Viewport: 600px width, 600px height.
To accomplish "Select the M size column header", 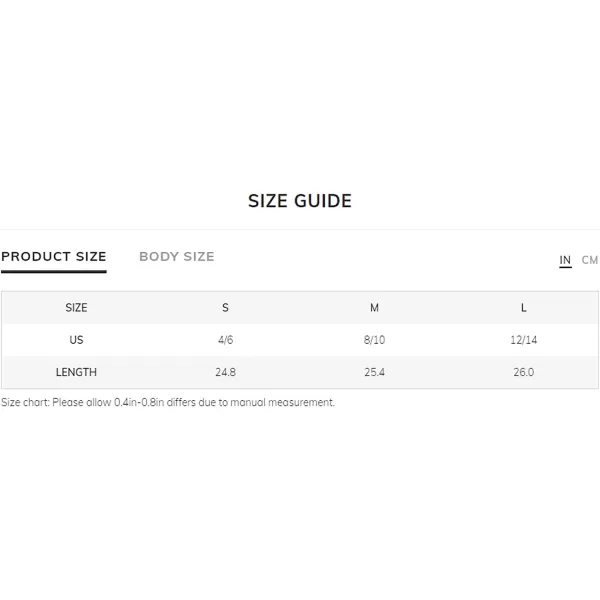I will coord(374,308).
